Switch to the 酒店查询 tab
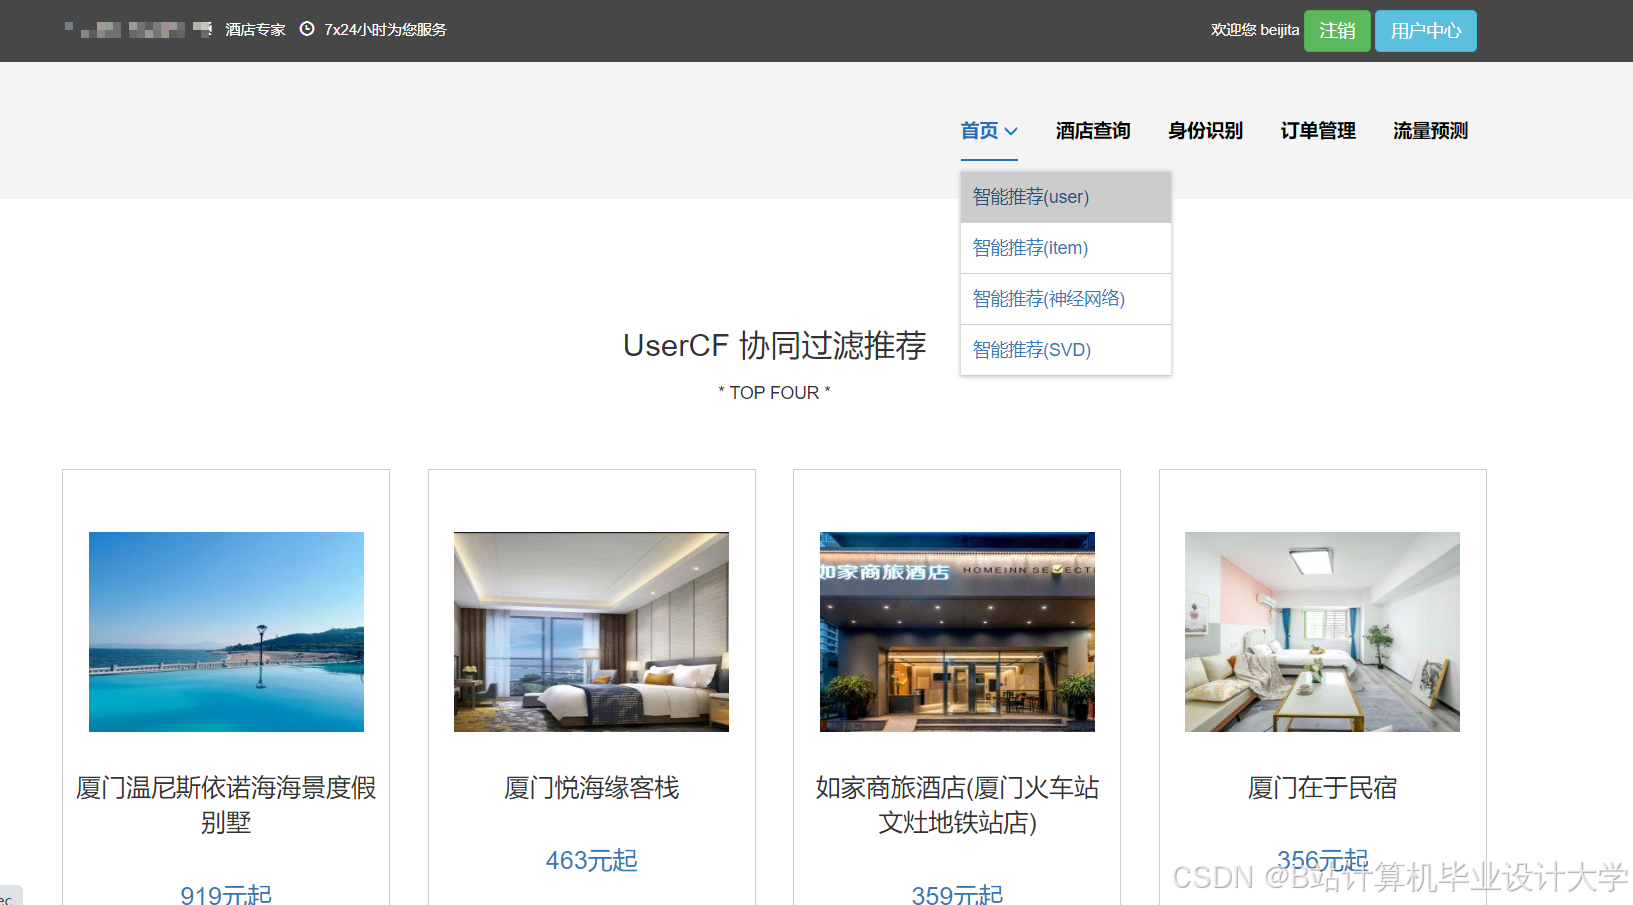The height and width of the screenshot is (905, 1633). [1092, 131]
